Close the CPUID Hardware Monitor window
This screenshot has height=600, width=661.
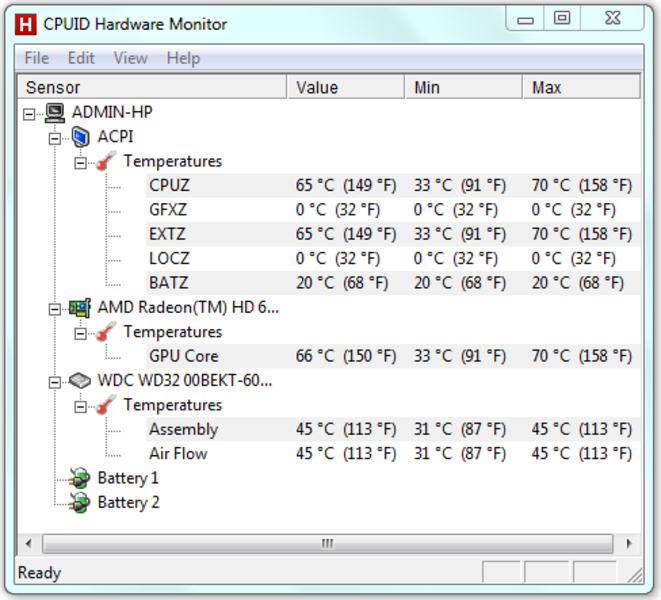pyautogui.click(x=612, y=19)
